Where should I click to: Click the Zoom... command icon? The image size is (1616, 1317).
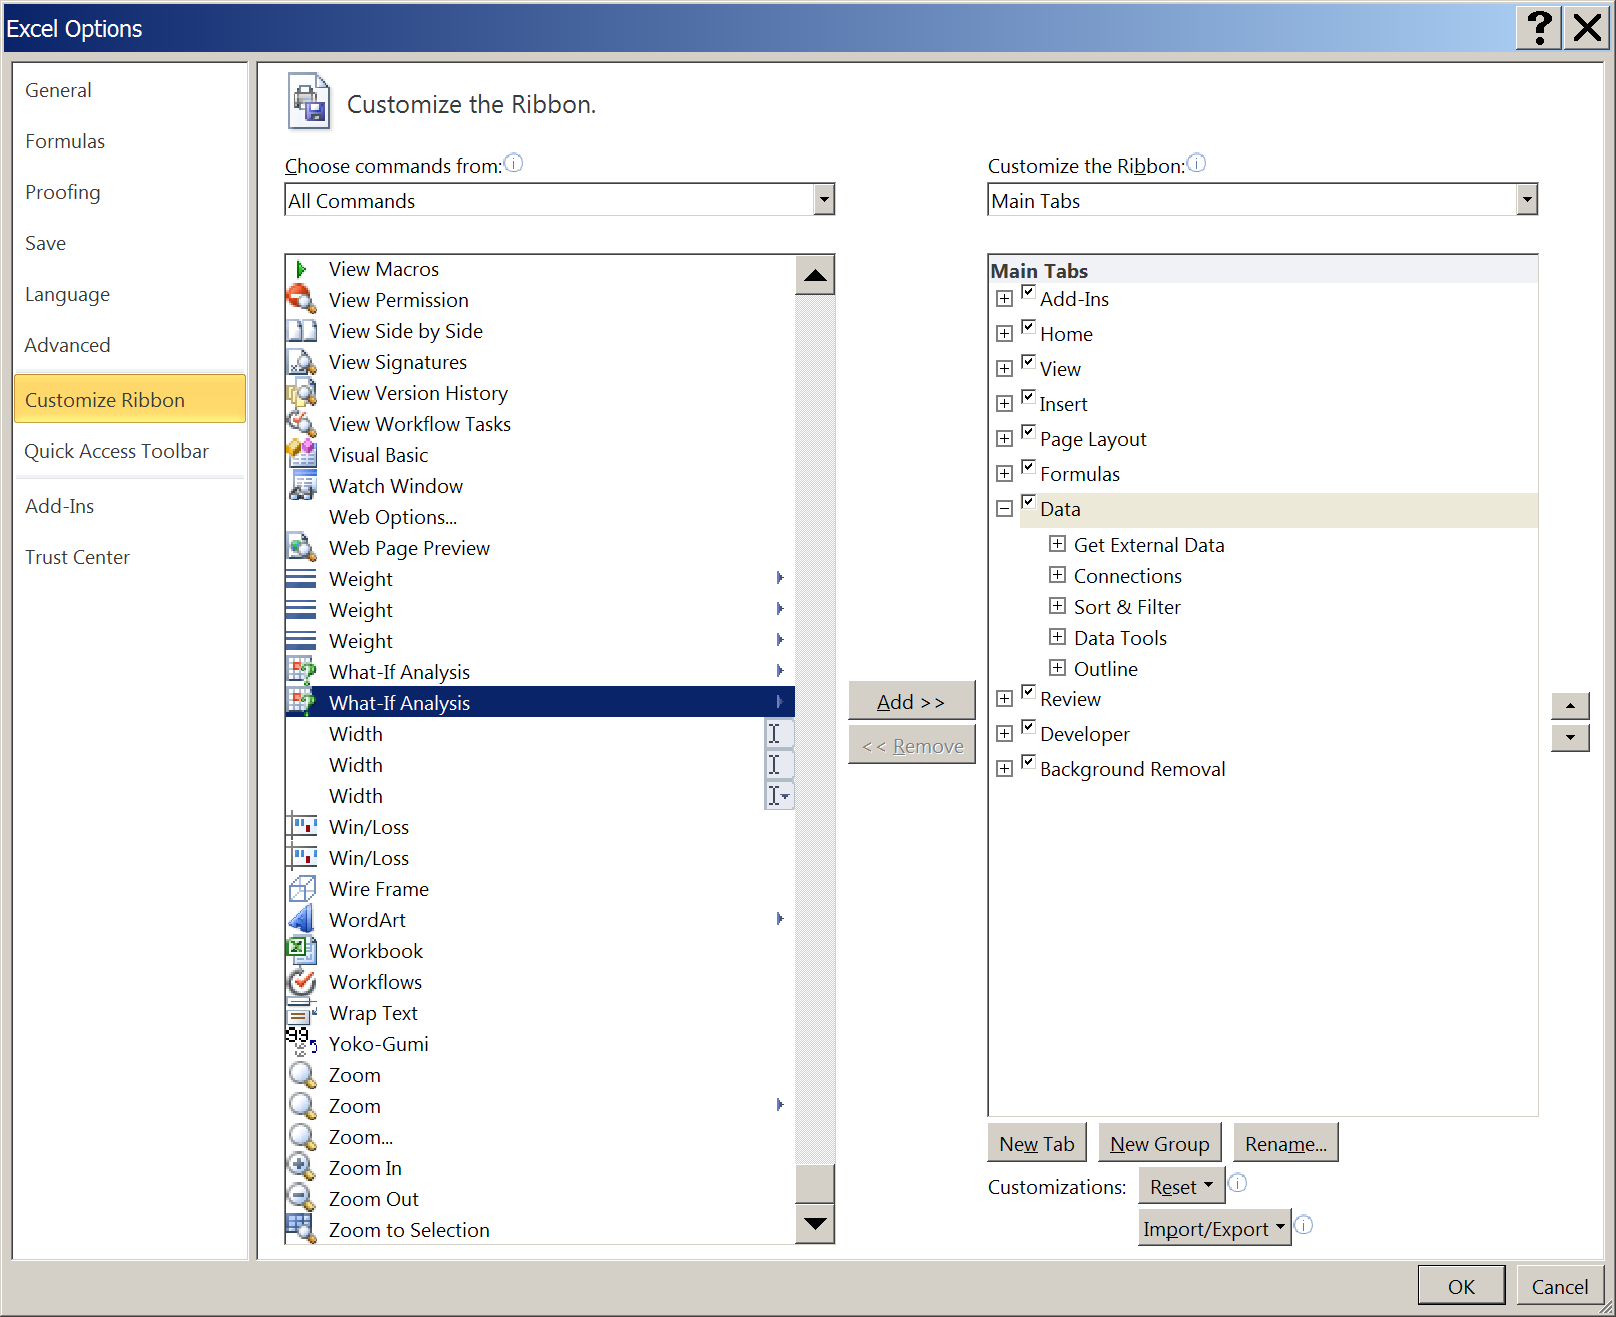(x=301, y=1137)
